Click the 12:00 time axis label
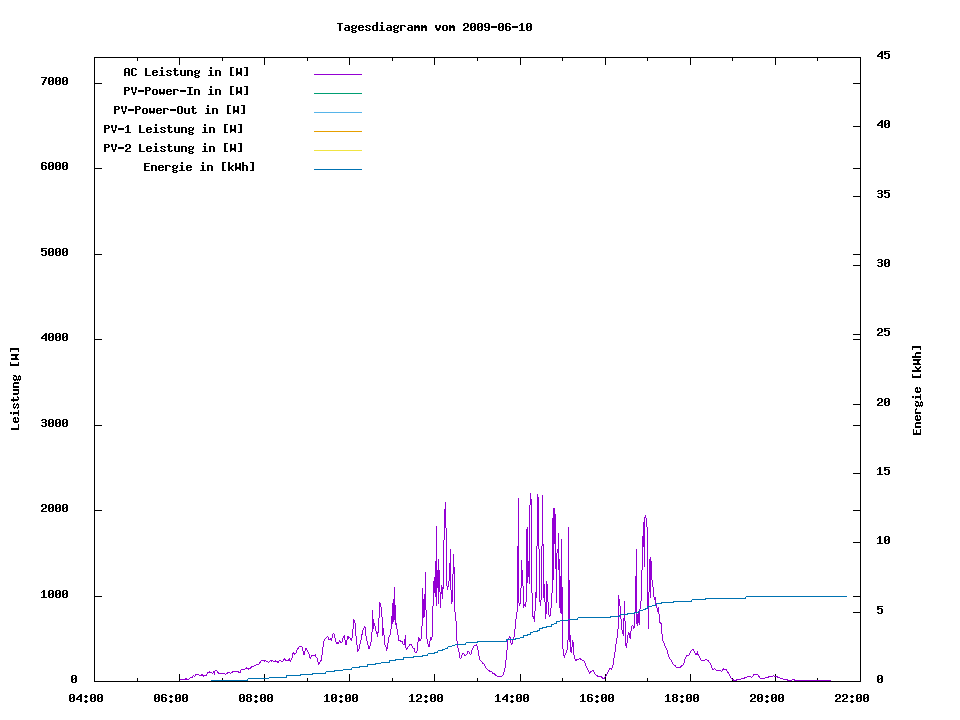960x720 pixels. tap(427, 699)
